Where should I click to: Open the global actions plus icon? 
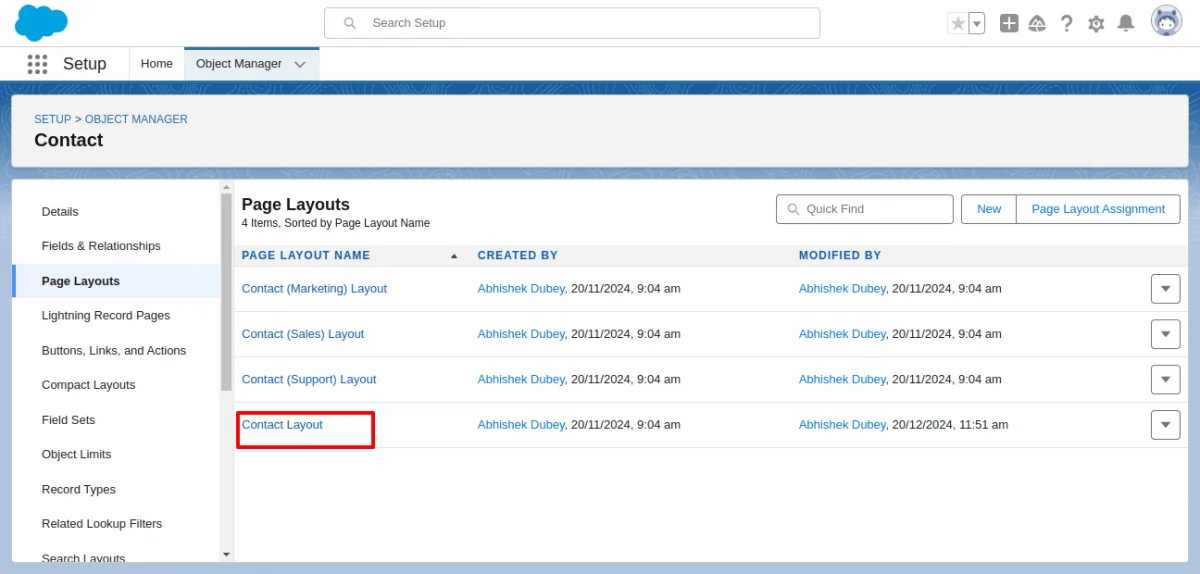(1009, 23)
